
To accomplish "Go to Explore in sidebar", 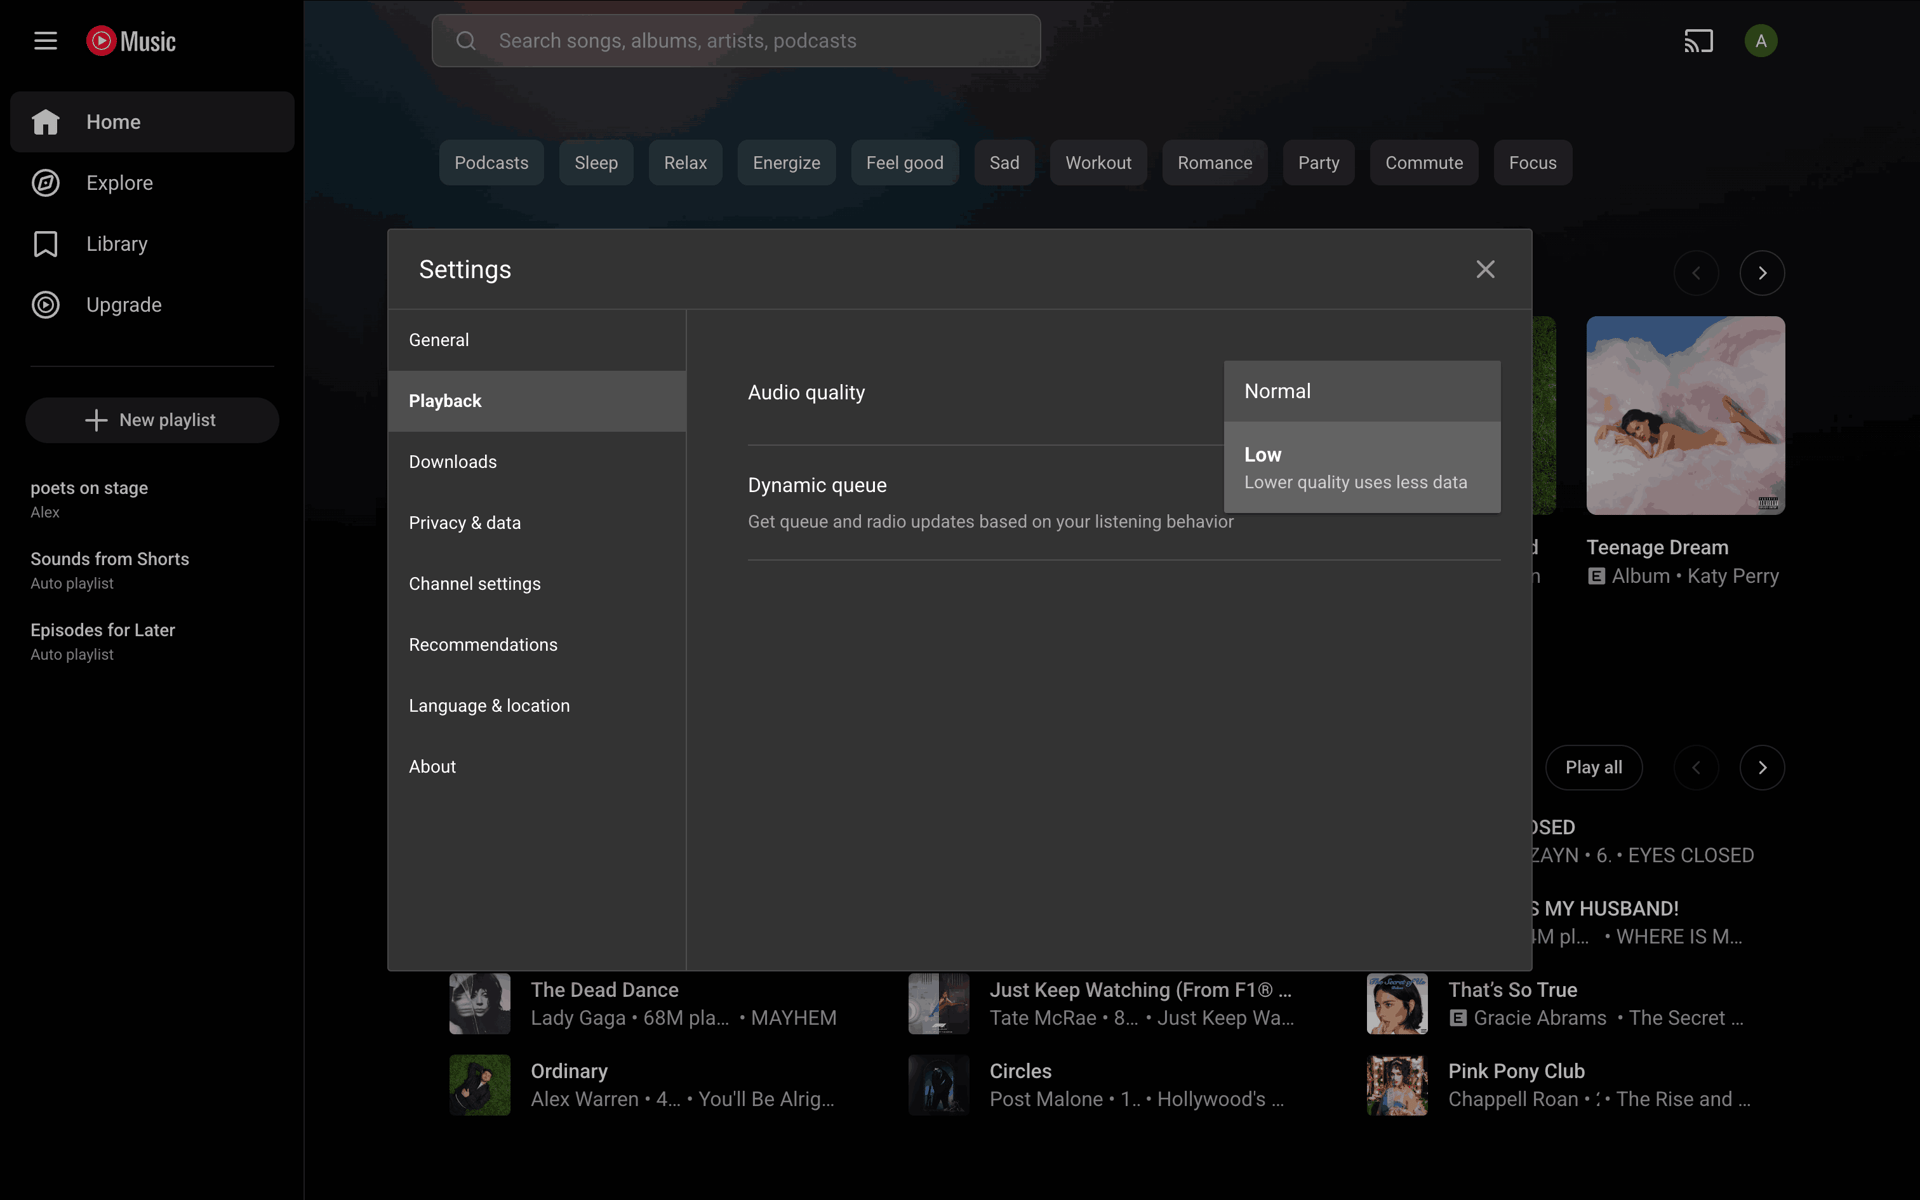I will (152, 183).
